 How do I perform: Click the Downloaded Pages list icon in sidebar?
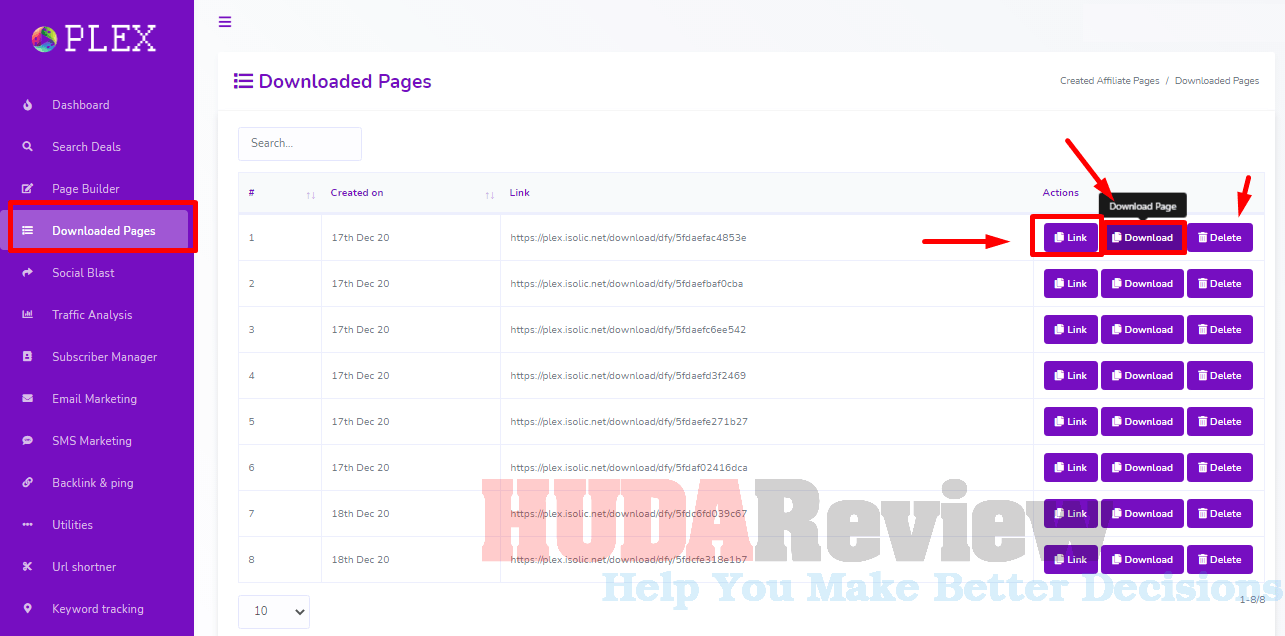28,231
